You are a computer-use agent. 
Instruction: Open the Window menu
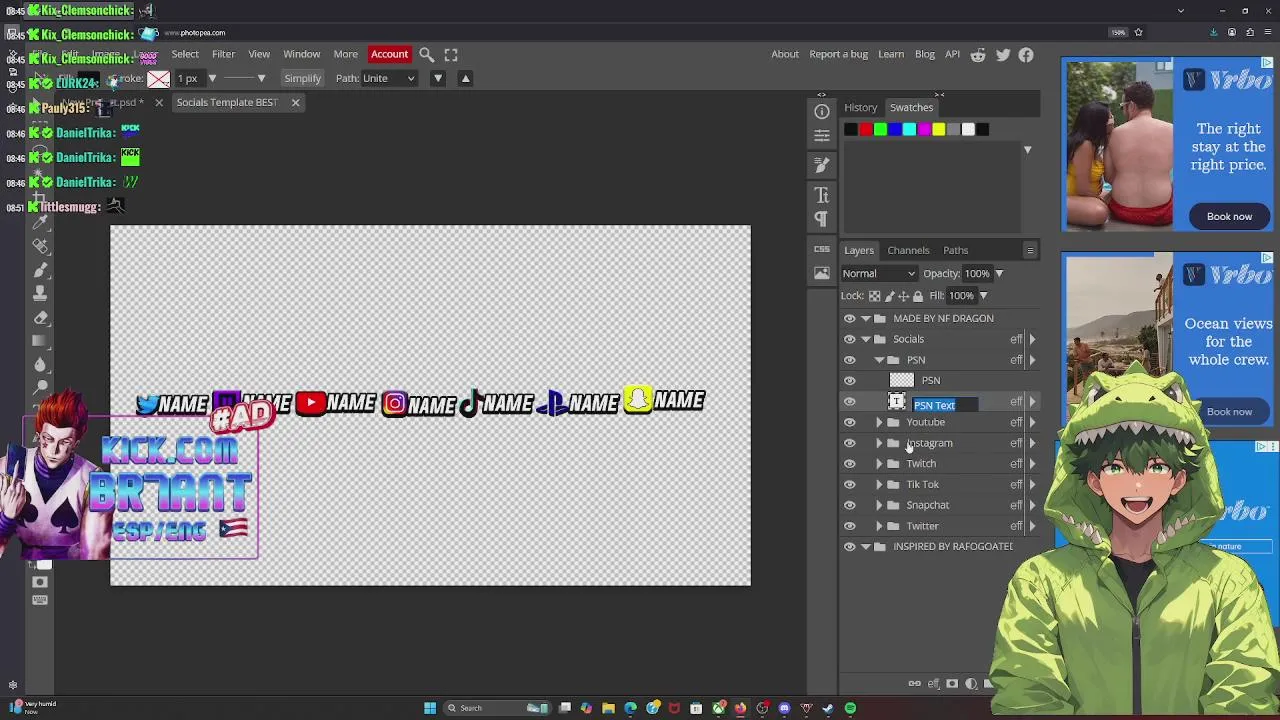pyautogui.click(x=301, y=54)
